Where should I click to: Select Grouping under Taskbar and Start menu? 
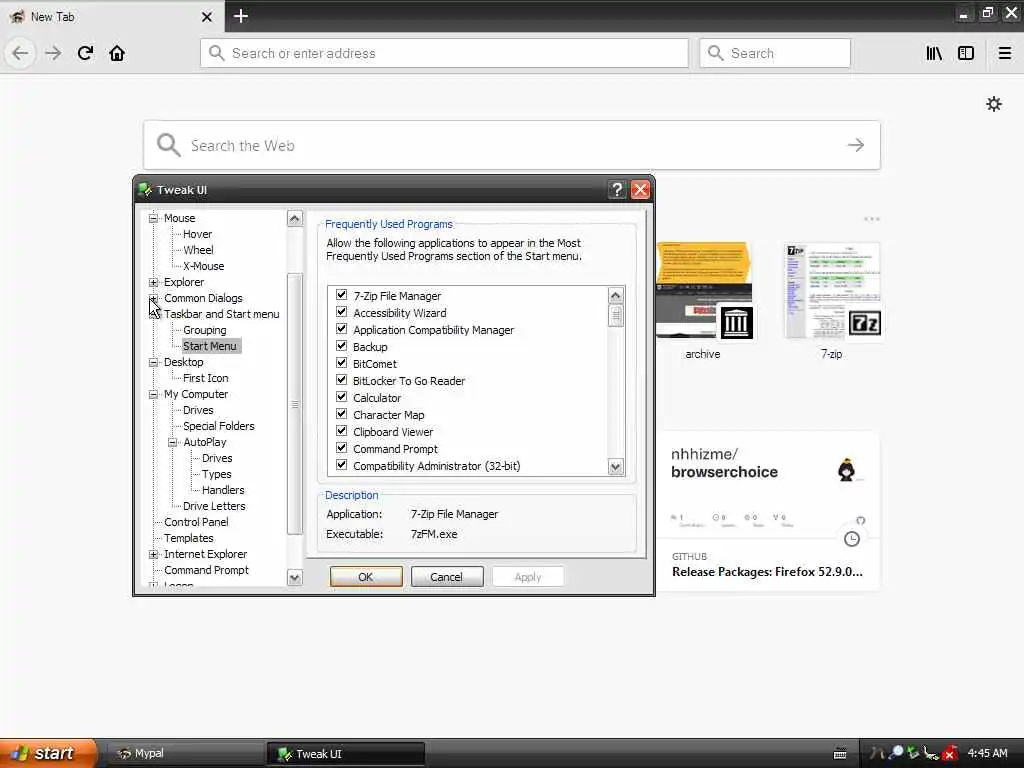(204, 330)
